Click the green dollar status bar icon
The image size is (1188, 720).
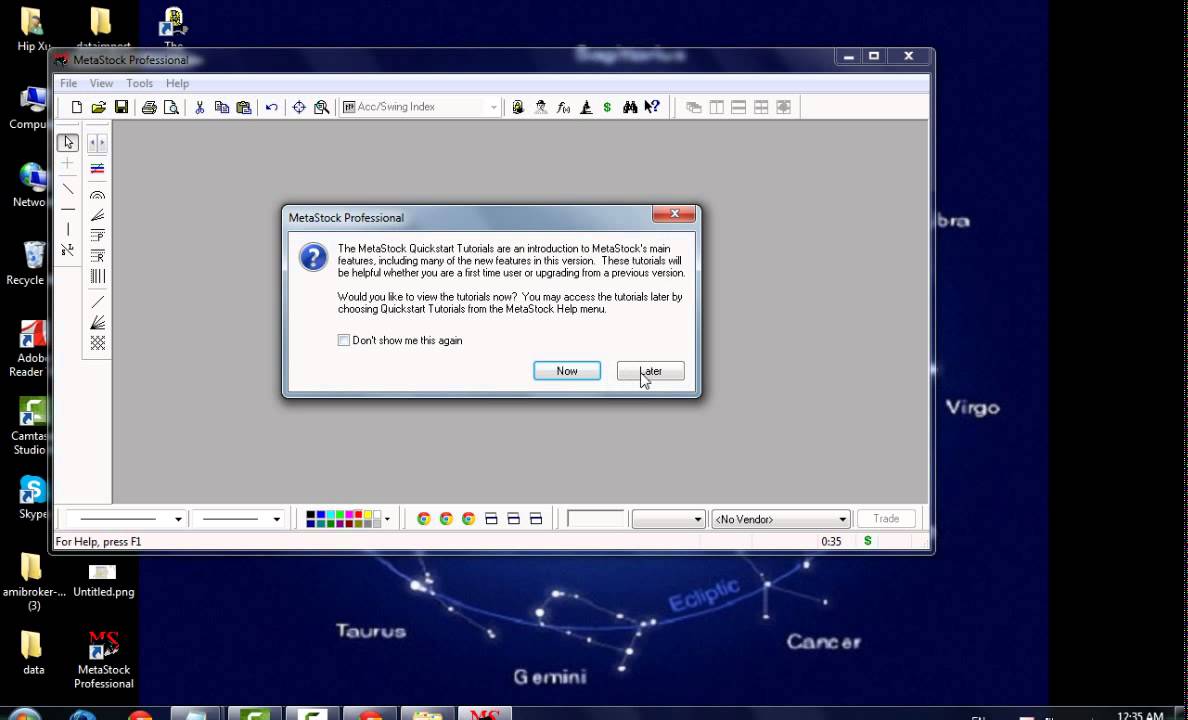point(868,541)
